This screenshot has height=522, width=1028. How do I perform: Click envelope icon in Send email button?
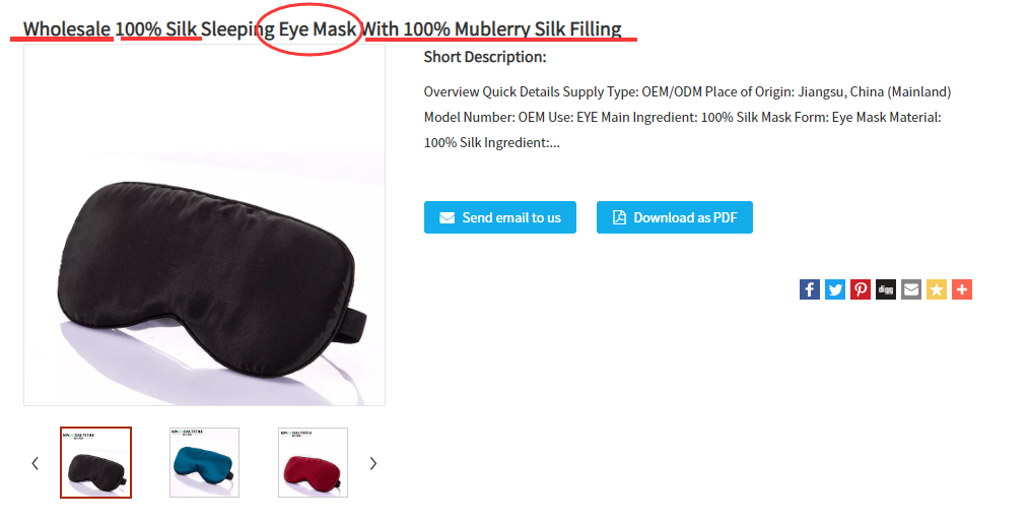pyautogui.click(x=447, y=218)
